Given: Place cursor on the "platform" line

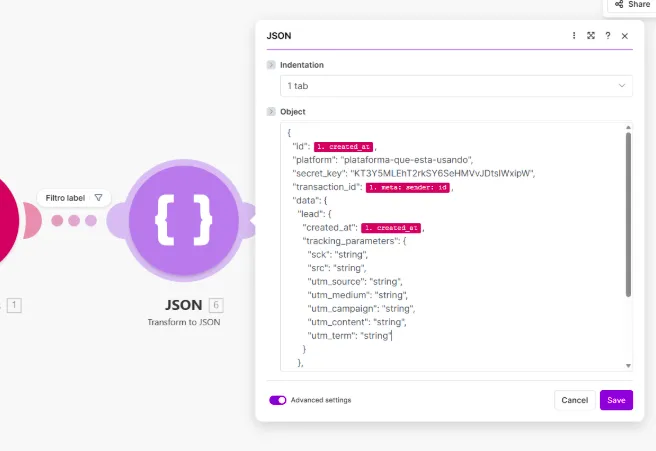Looking at the screenshot, I should click(x=382, y=160).
